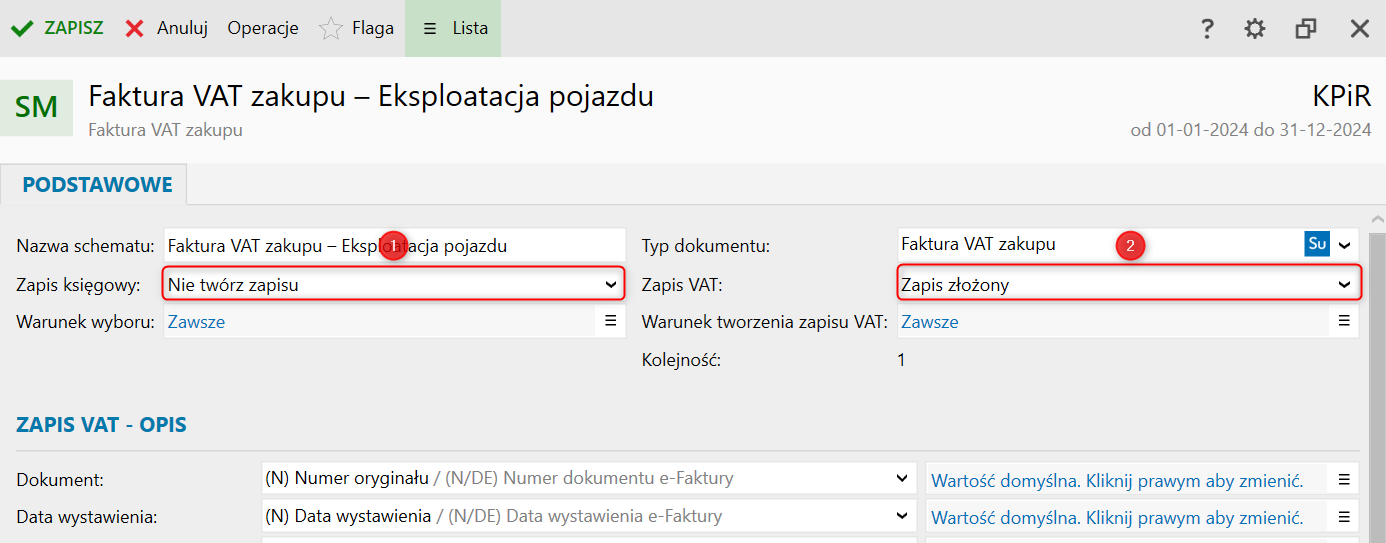
Task: Click the Lista toolbar button
Action: 453,28
